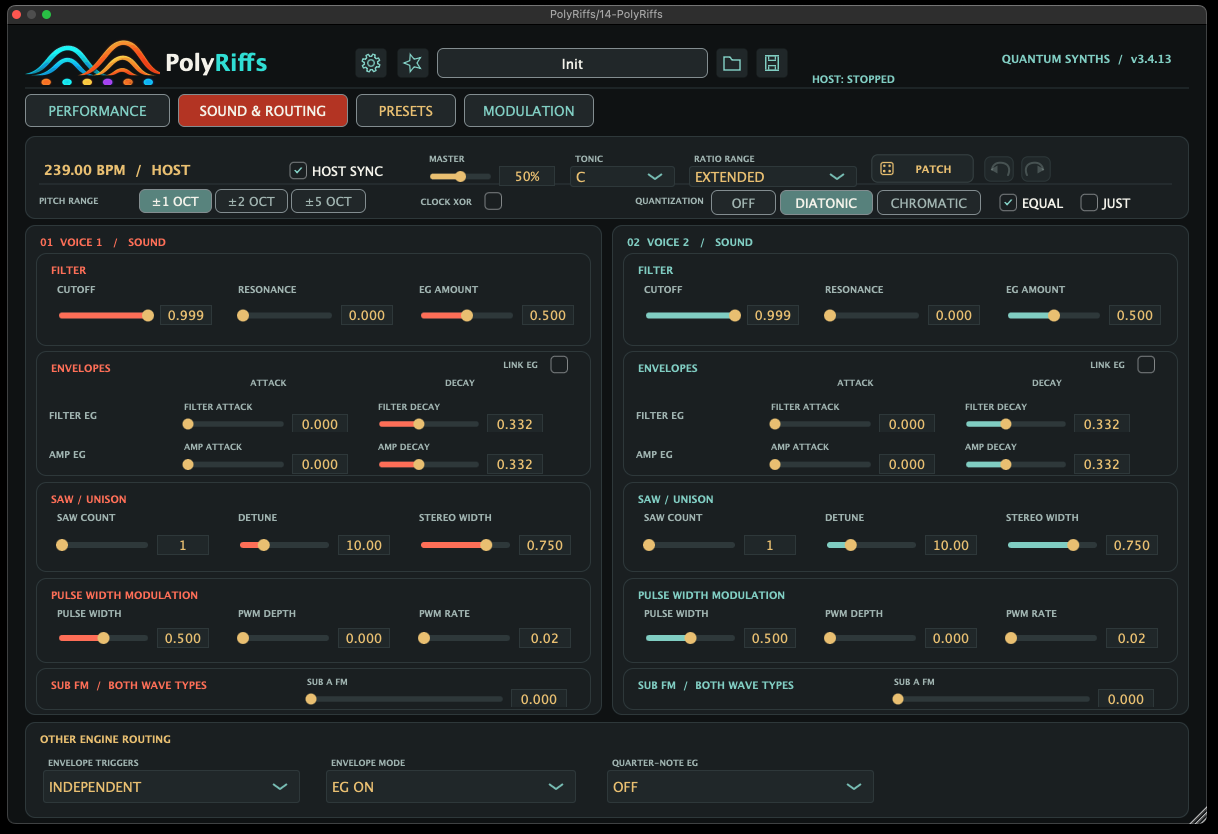Click the undo arrow icon
The height and width of the screenshot is (834, 1218).
coord(999,169)
